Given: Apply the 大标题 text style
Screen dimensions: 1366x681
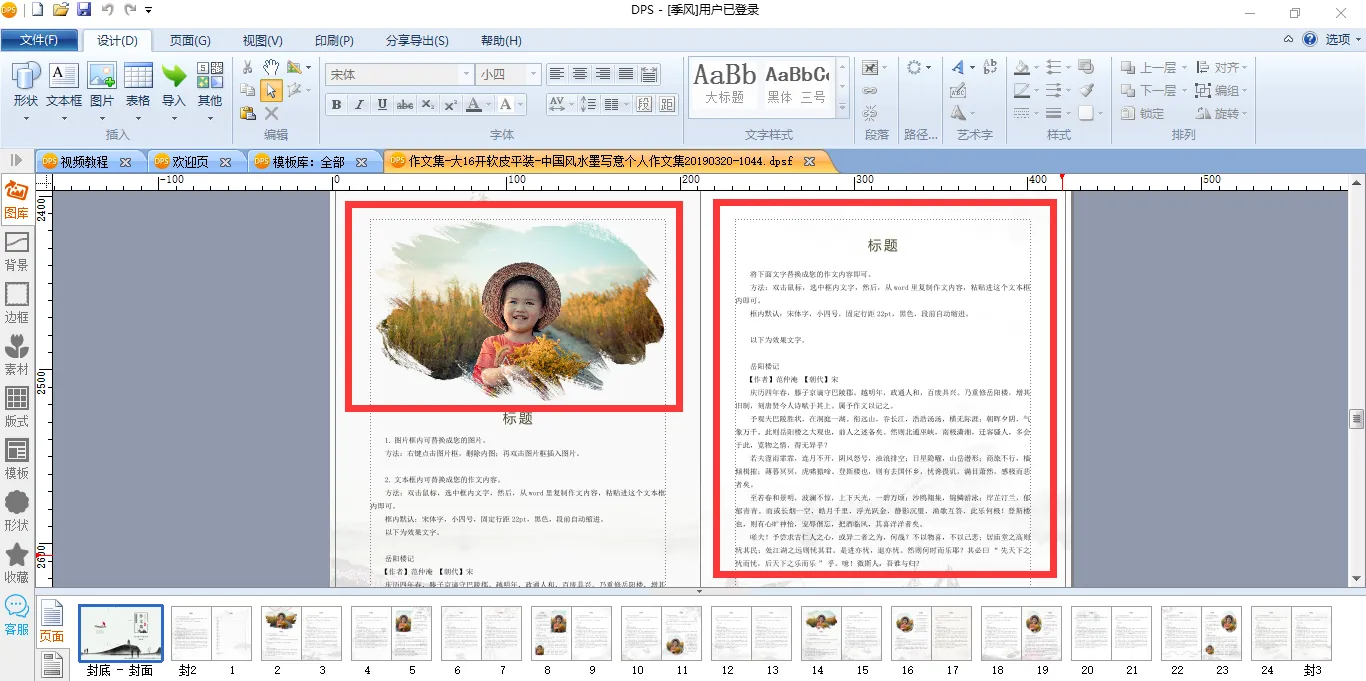Looking at the screenshot, I should [x=725, y=84].
